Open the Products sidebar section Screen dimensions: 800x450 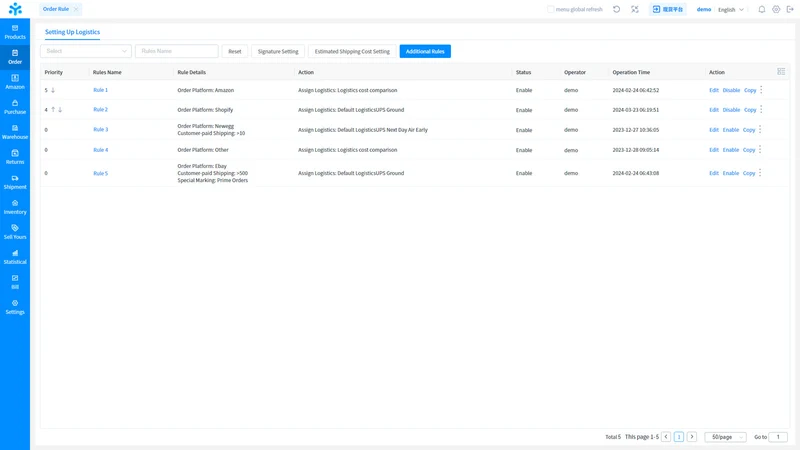(15, 32)
